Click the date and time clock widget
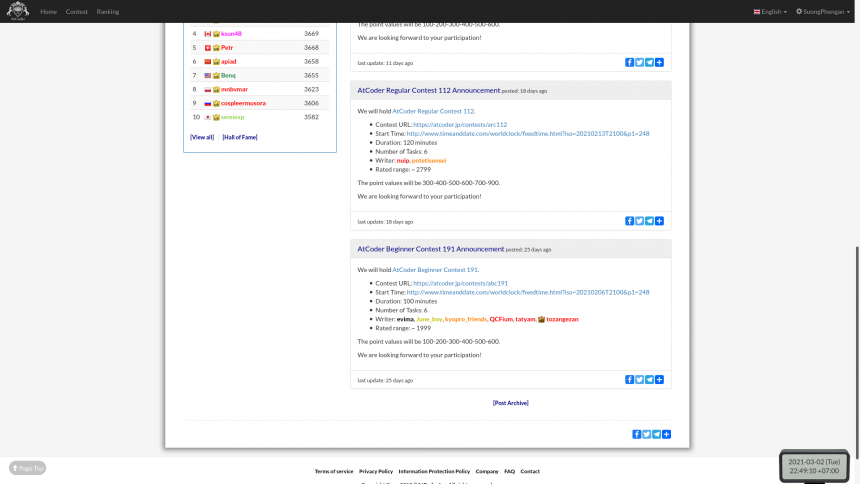The image size is (860, 484). click(814, 466)
